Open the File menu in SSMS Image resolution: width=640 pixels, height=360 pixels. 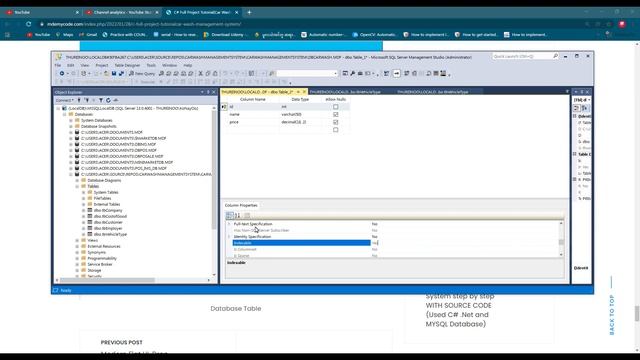58,65
